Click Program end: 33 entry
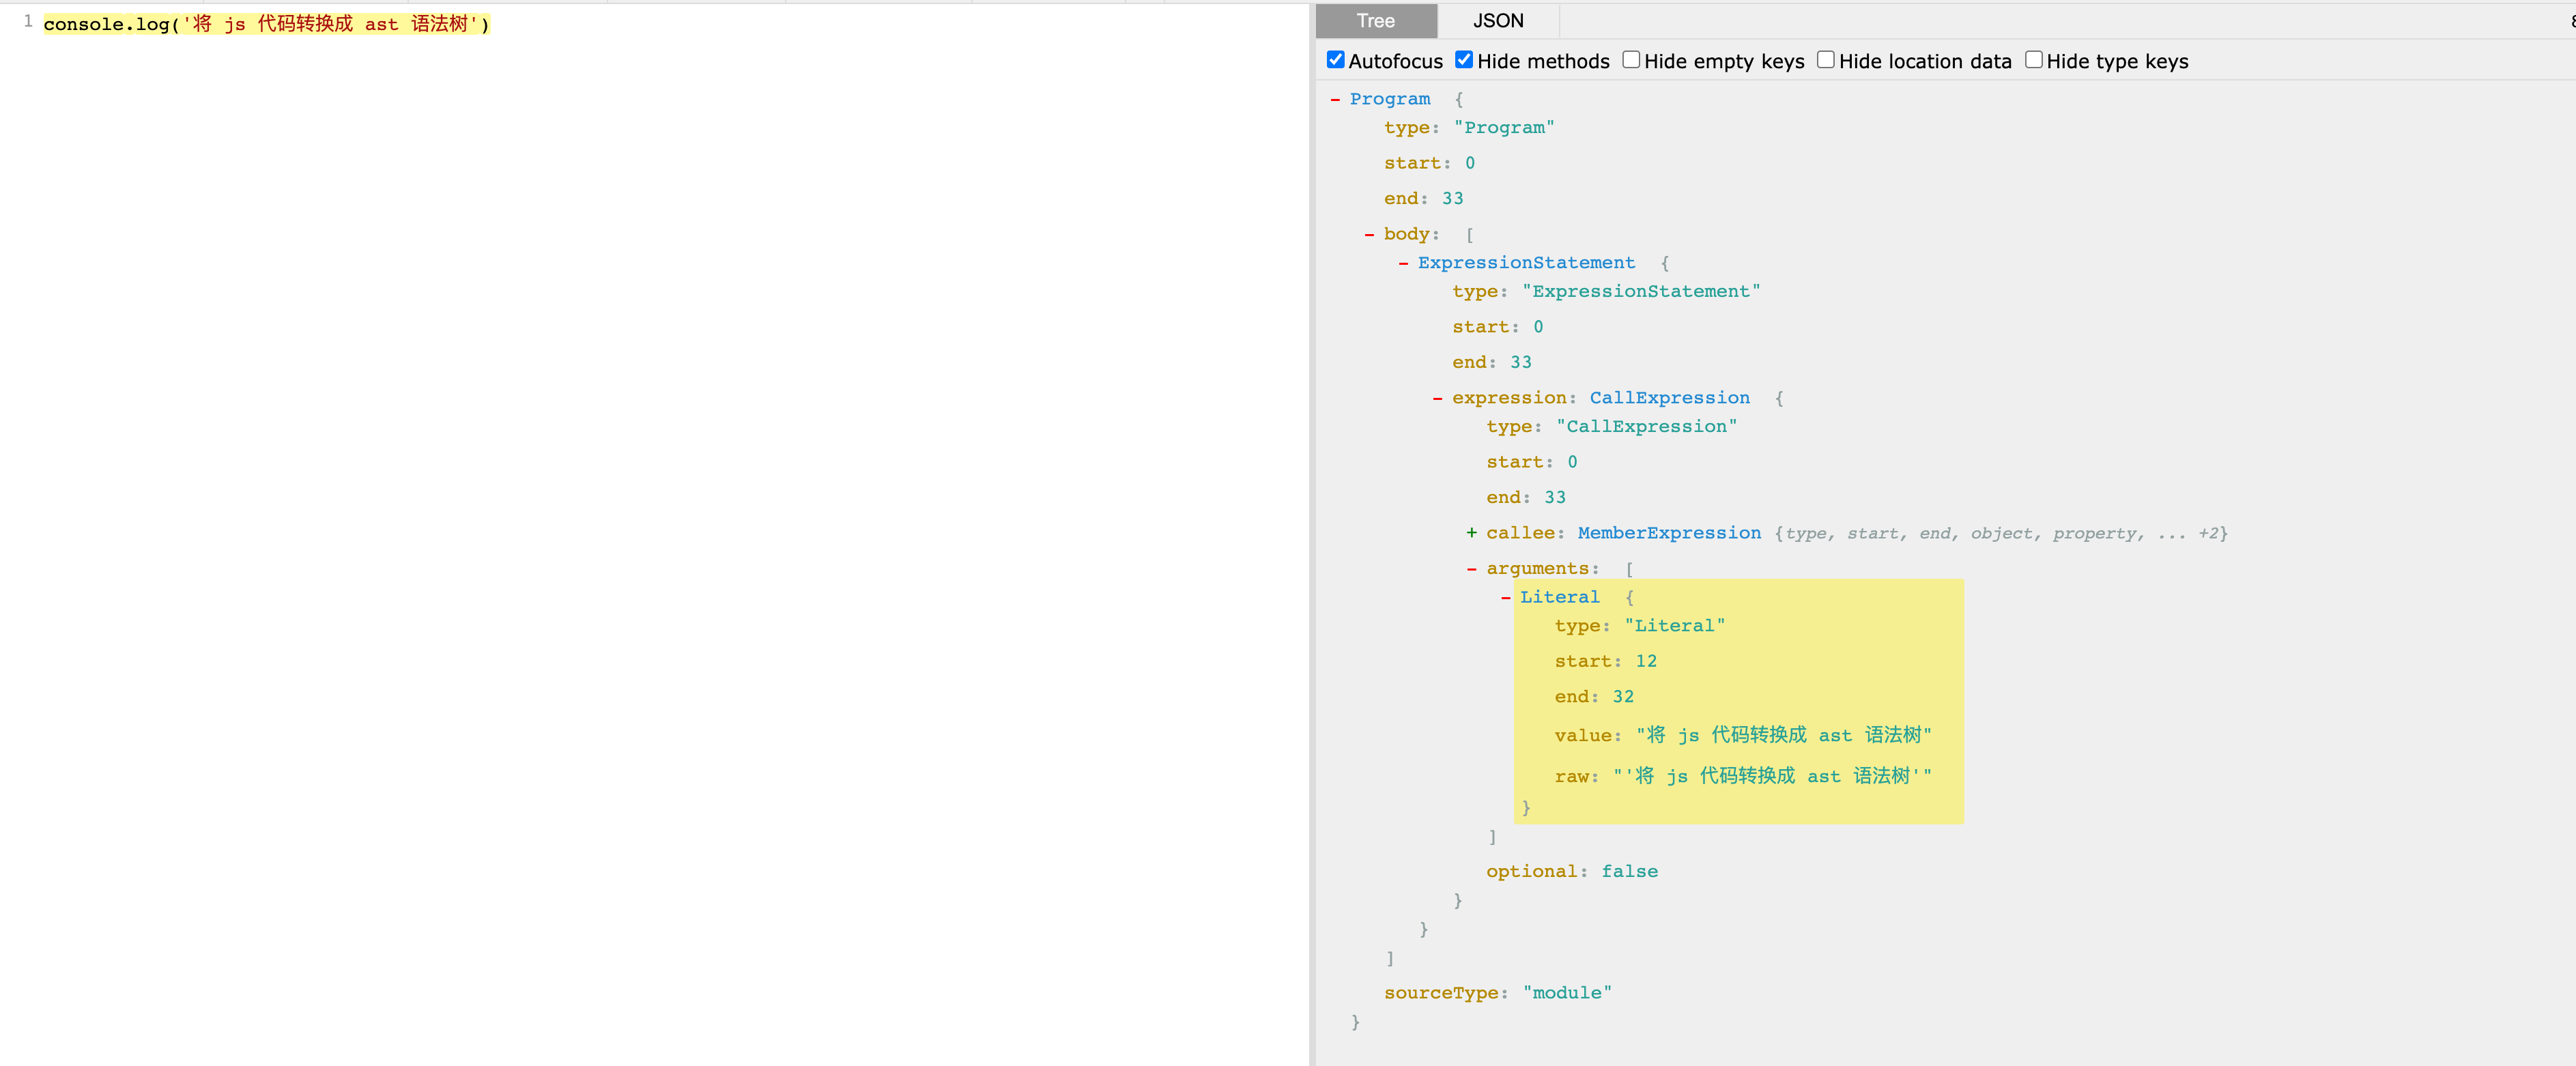The height and width of the screenshot is (1066, 2576). (1423, 198)
